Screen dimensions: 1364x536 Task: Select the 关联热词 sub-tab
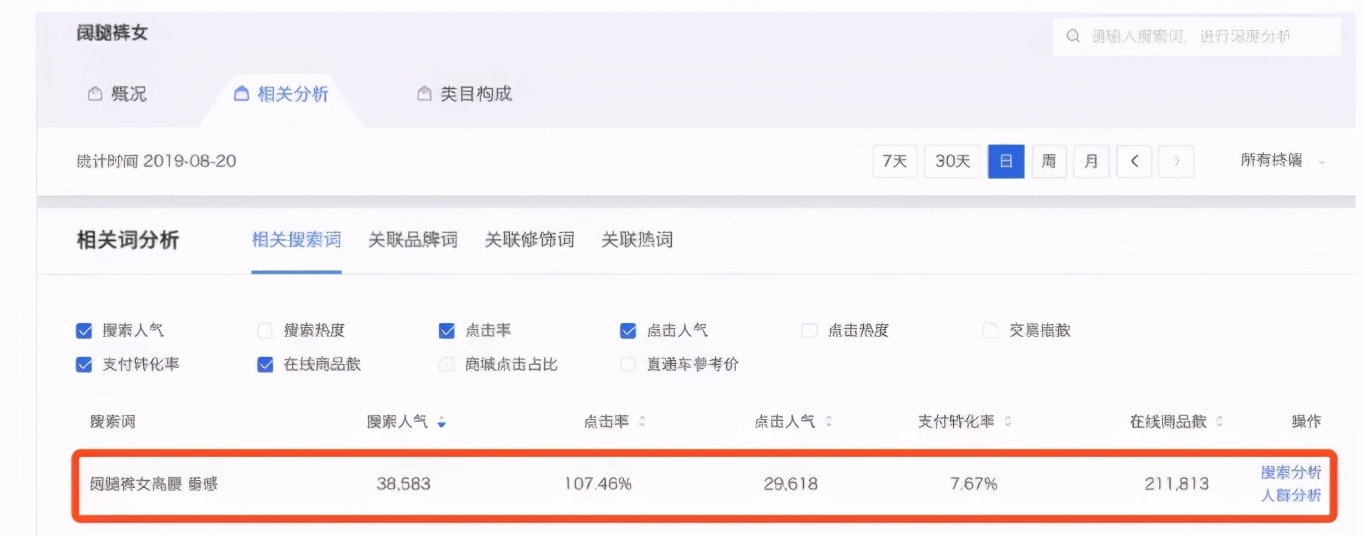tap(637, 240)
